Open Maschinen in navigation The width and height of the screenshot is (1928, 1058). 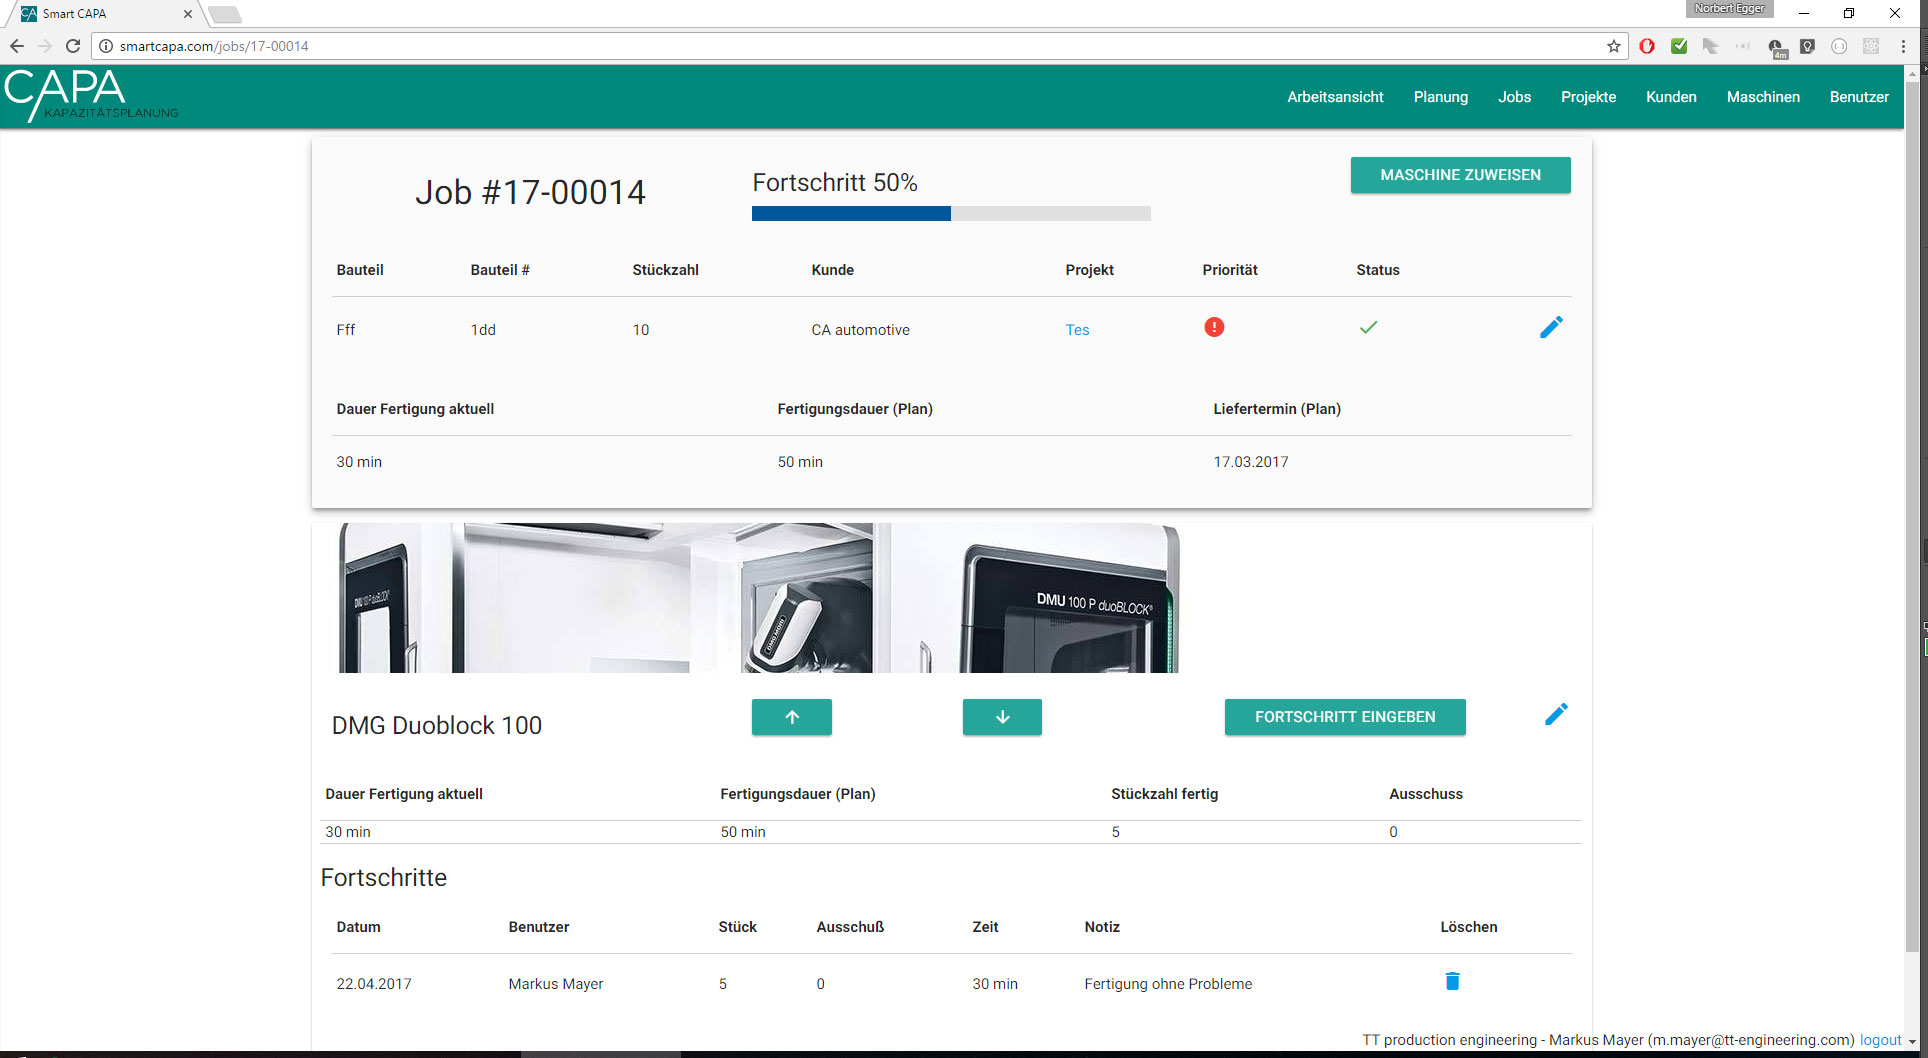coord(1763,97)
